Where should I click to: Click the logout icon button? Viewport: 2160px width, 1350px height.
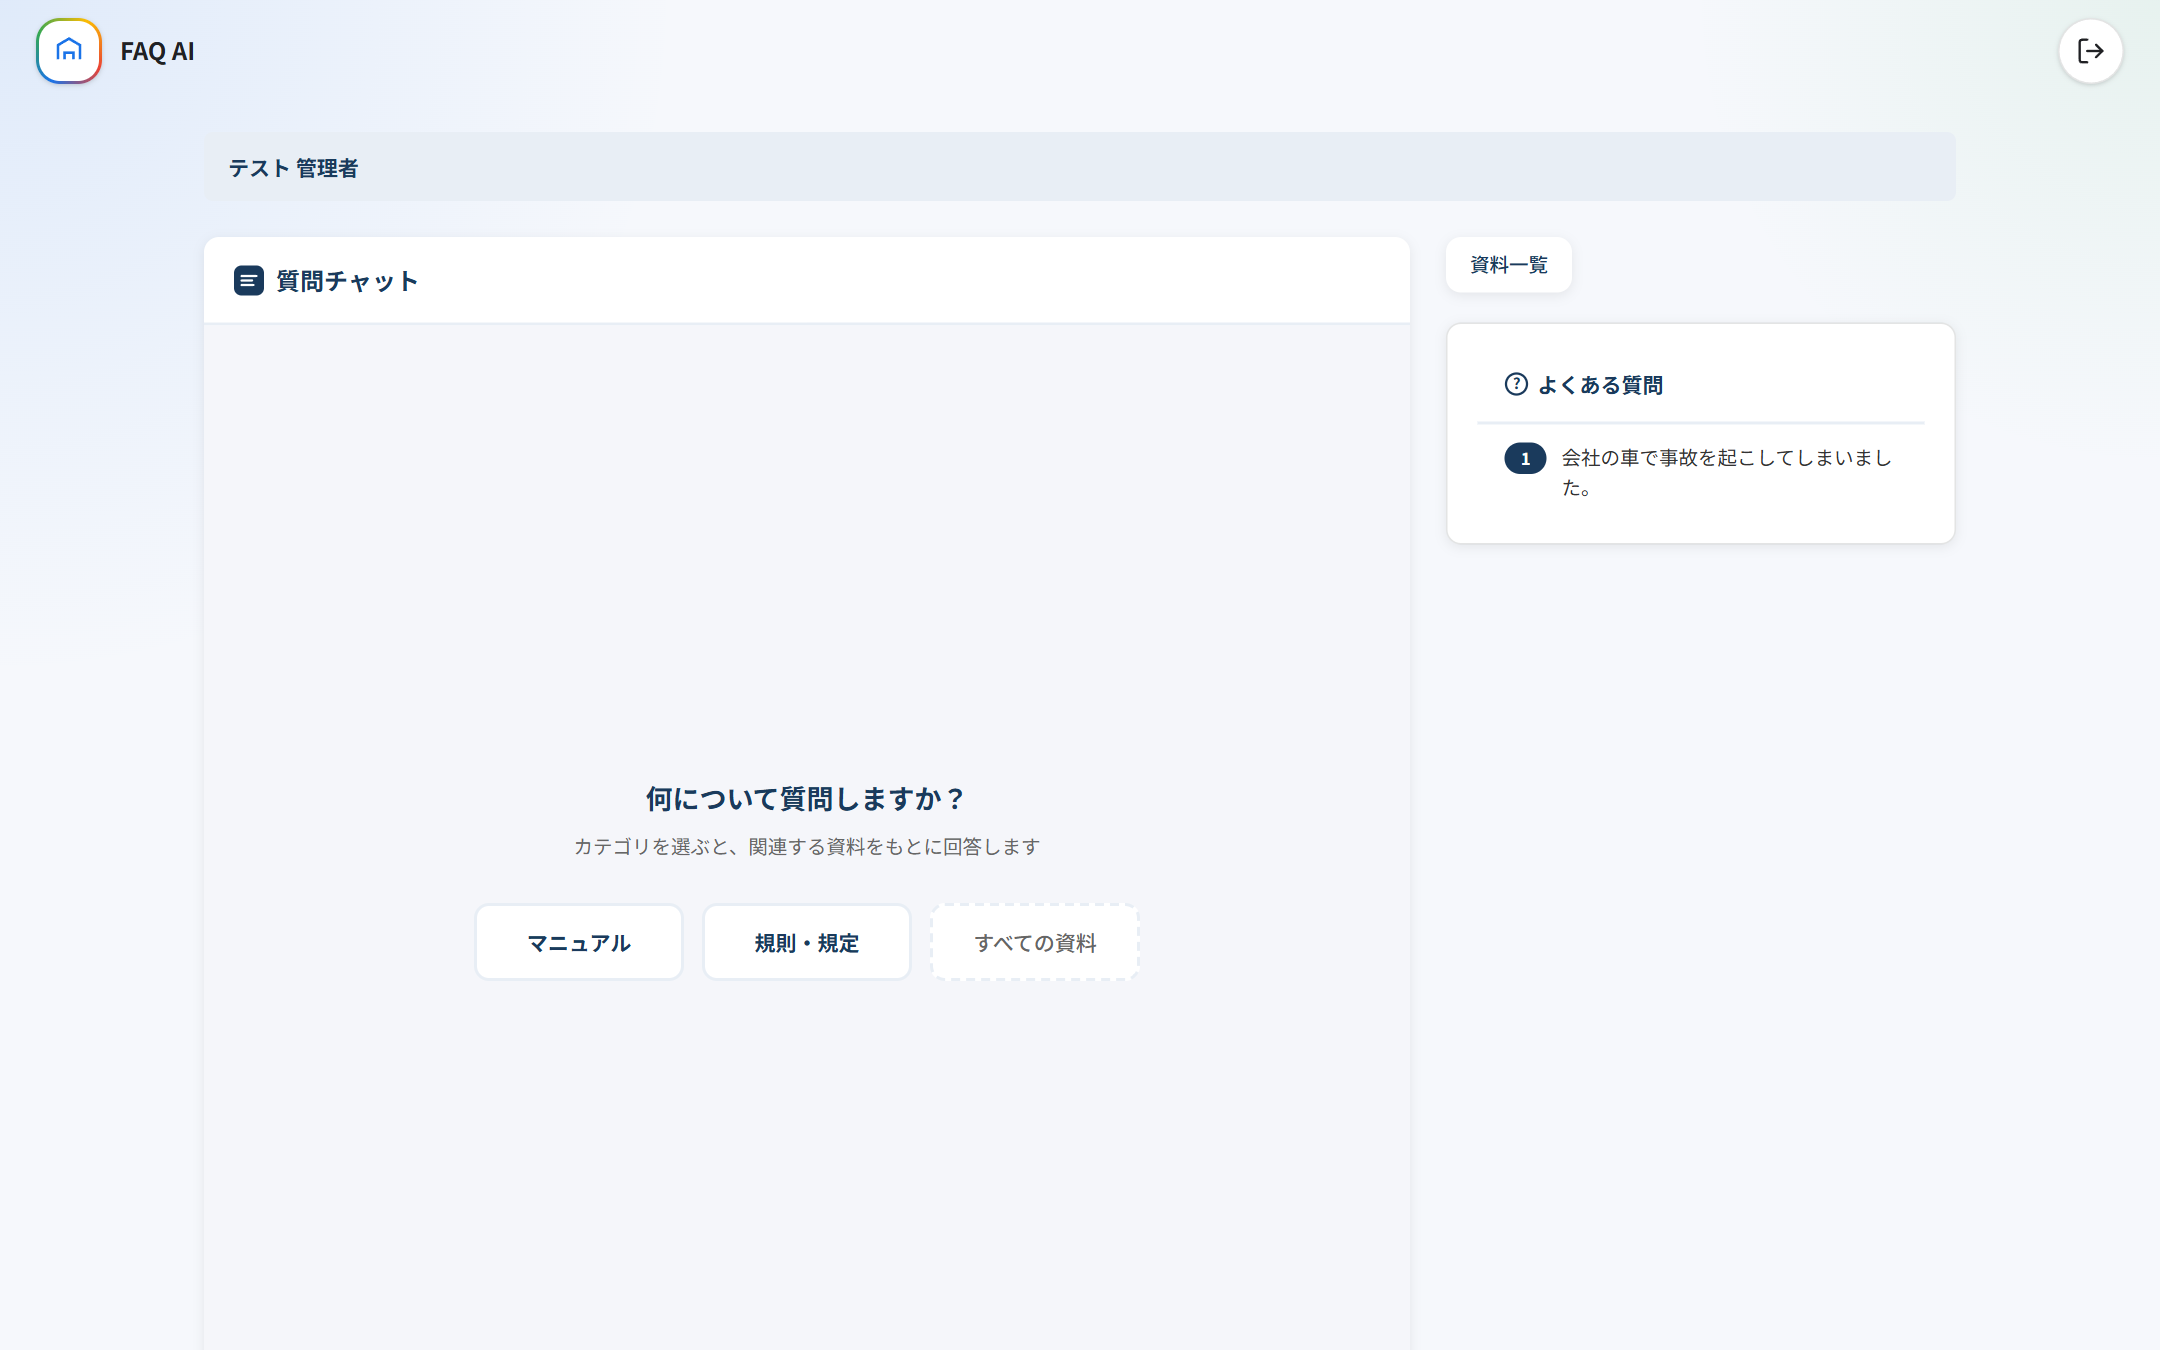pyautogui.click(x=2090, y=51)
